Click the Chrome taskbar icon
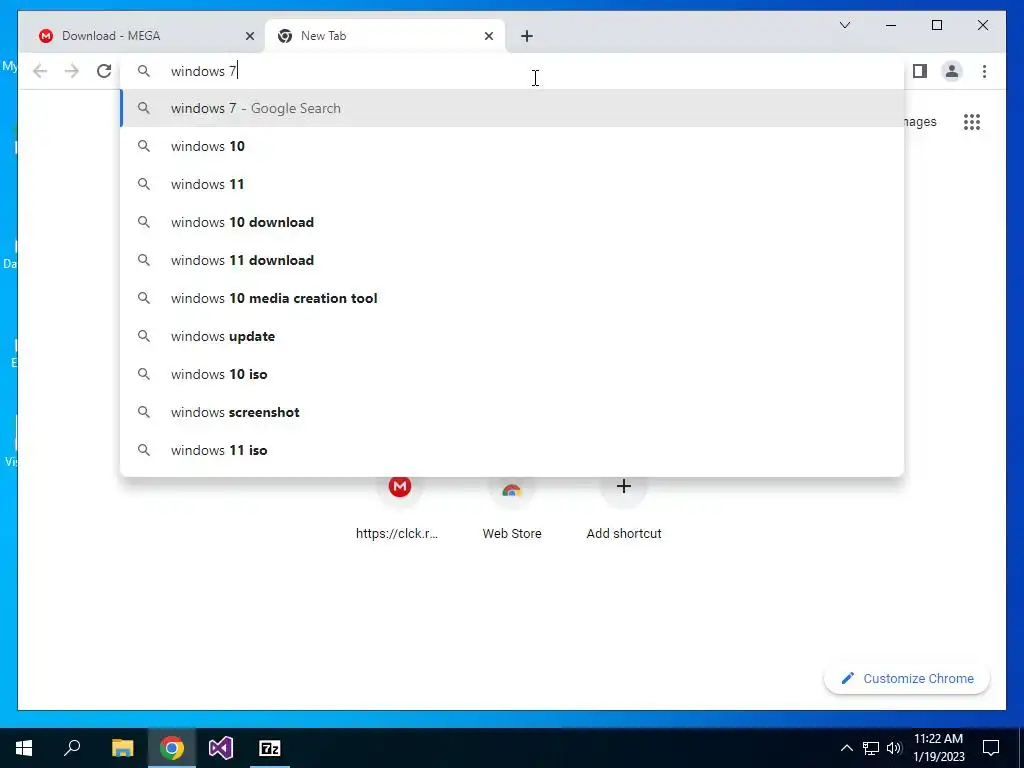 pyautogui.click(x=172, y=748)
